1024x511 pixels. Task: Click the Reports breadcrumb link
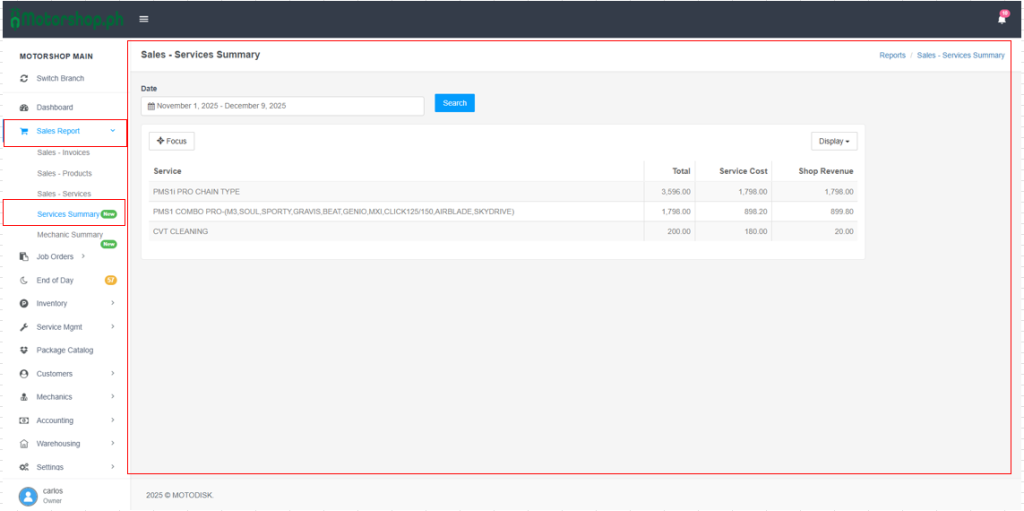[892, 56]
